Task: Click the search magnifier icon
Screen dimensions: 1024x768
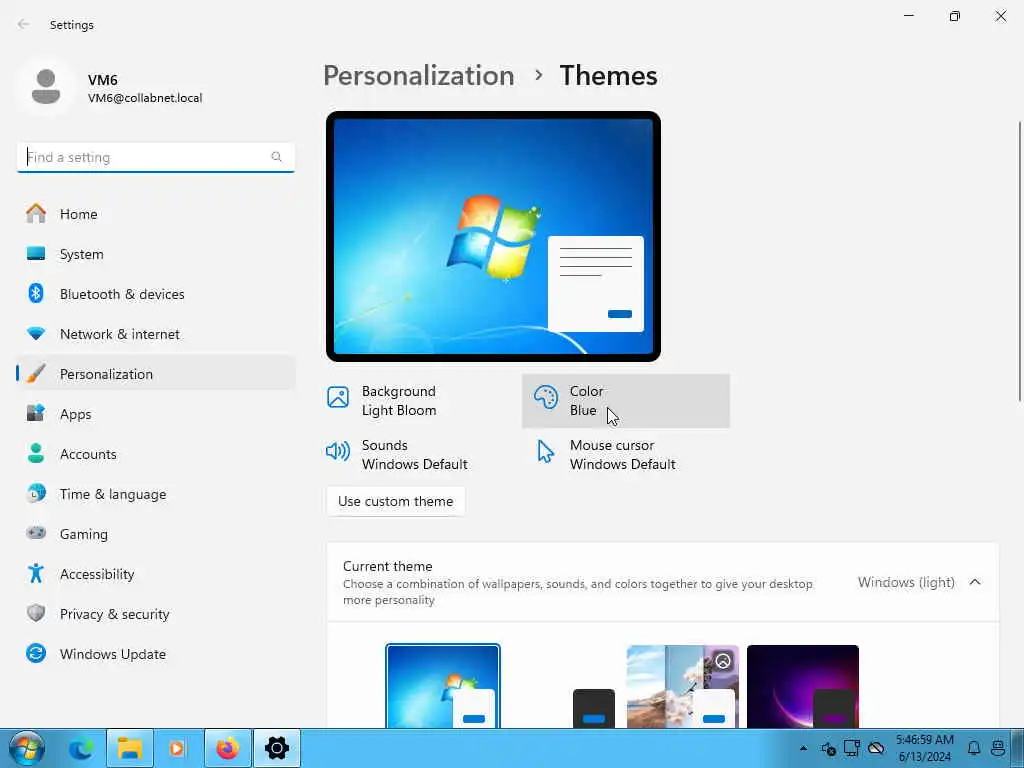Action: [276, 157]
